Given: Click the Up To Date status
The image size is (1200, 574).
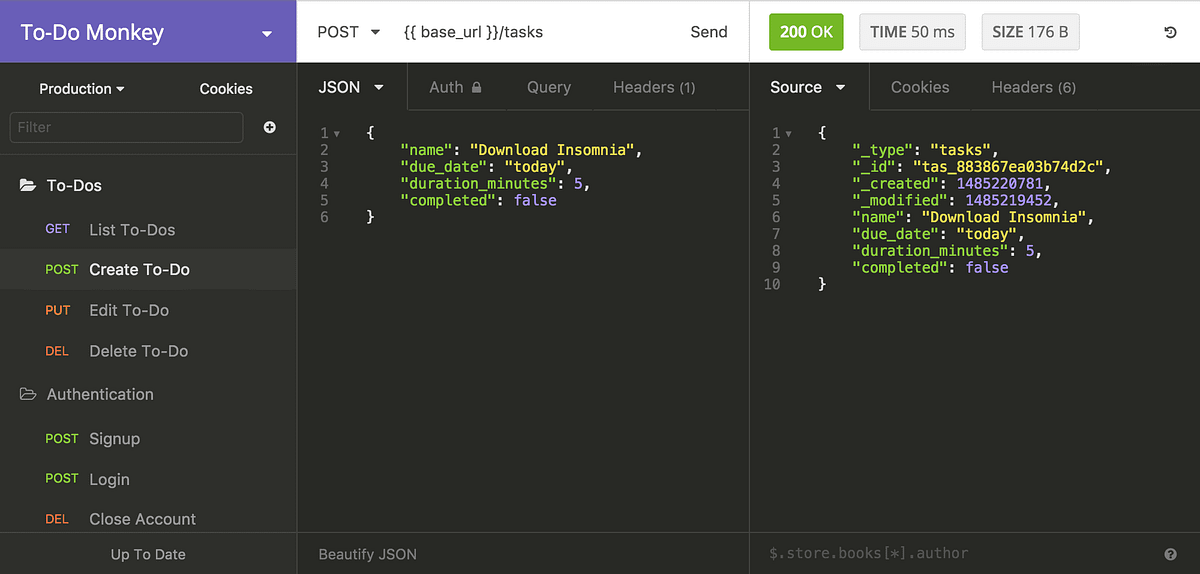Looking at the screenshot, I should 148,555.
